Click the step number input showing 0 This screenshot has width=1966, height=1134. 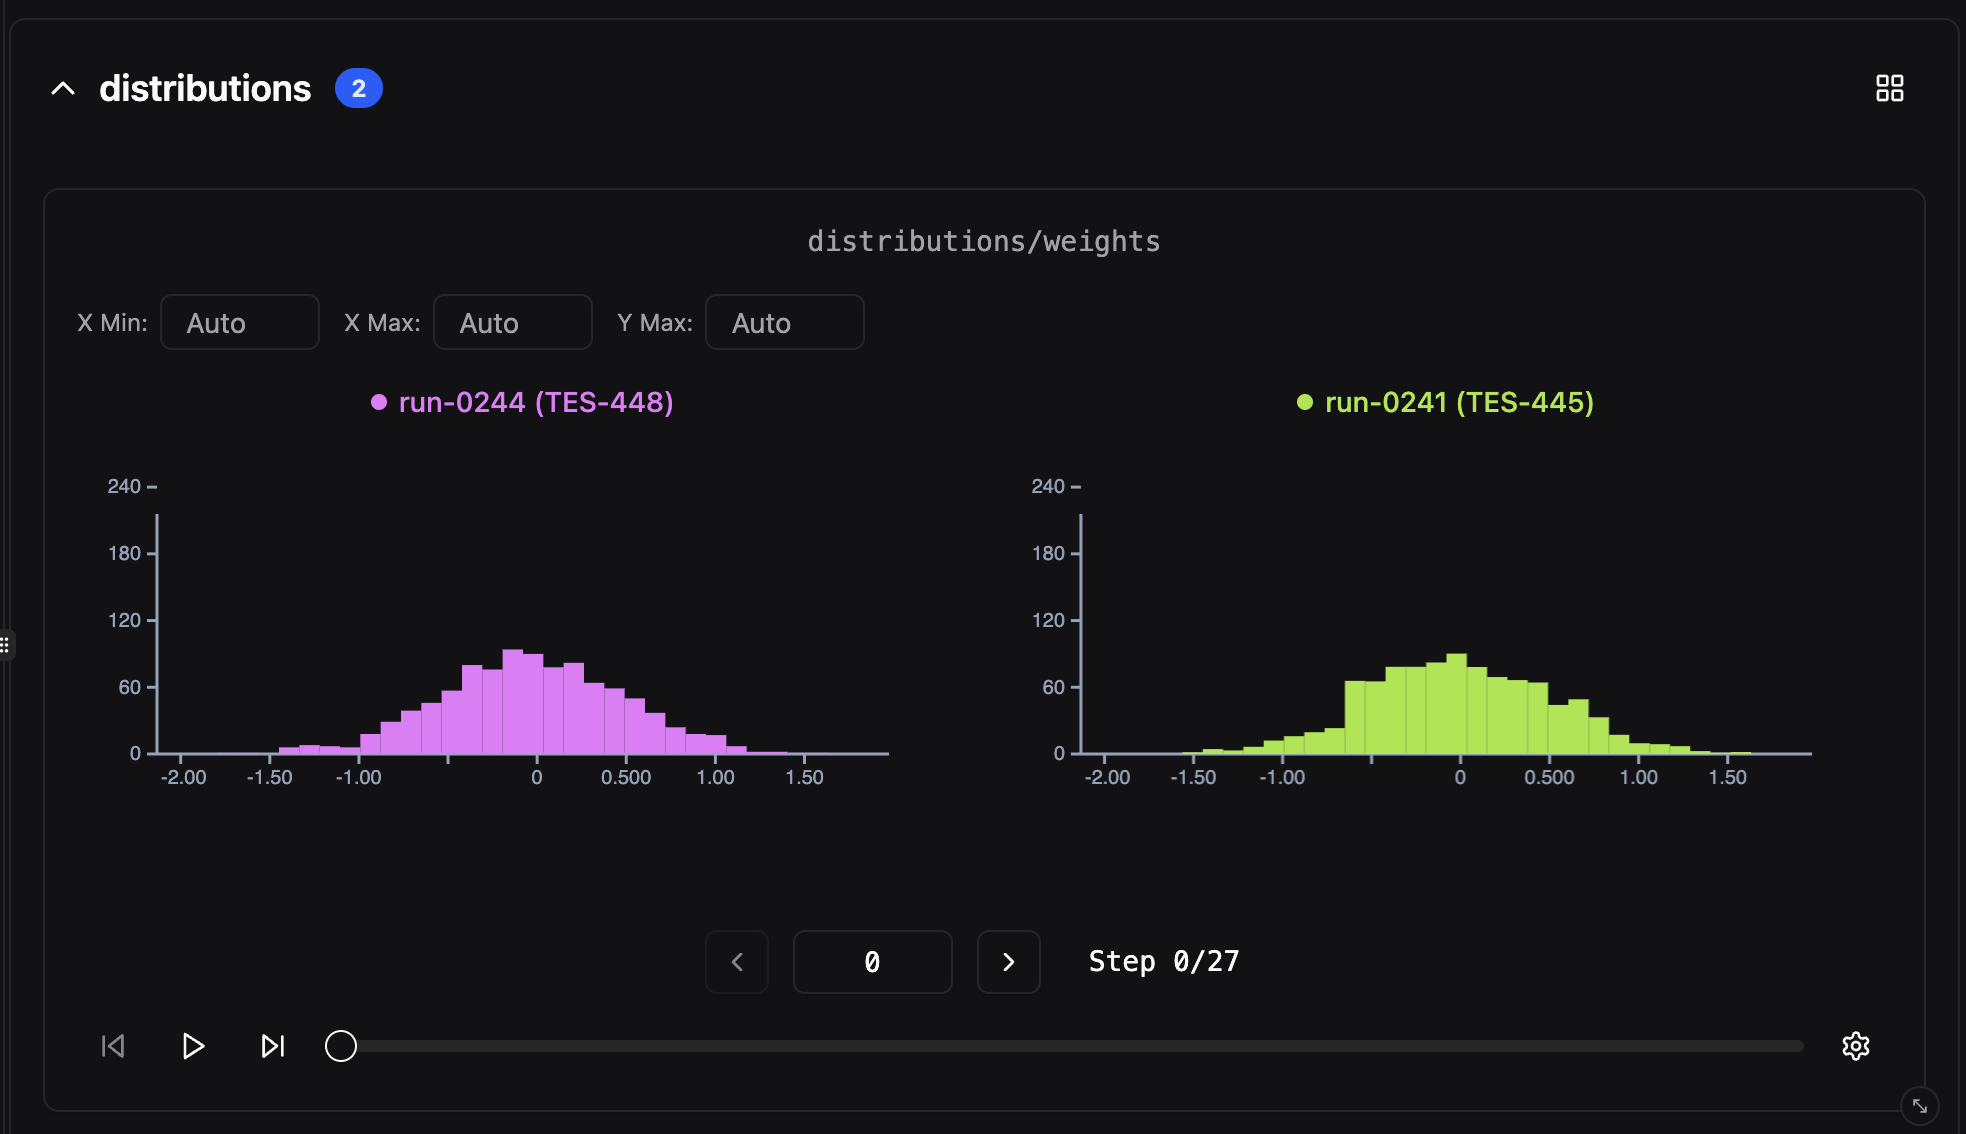click(x=872, y=962)
